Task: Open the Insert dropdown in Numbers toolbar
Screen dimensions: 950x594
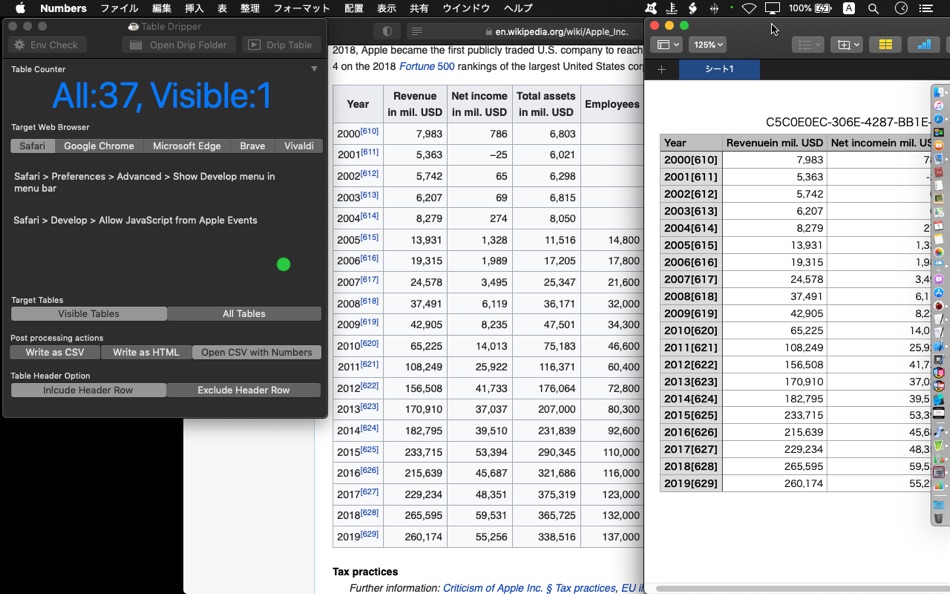Action: coord(847,44)
